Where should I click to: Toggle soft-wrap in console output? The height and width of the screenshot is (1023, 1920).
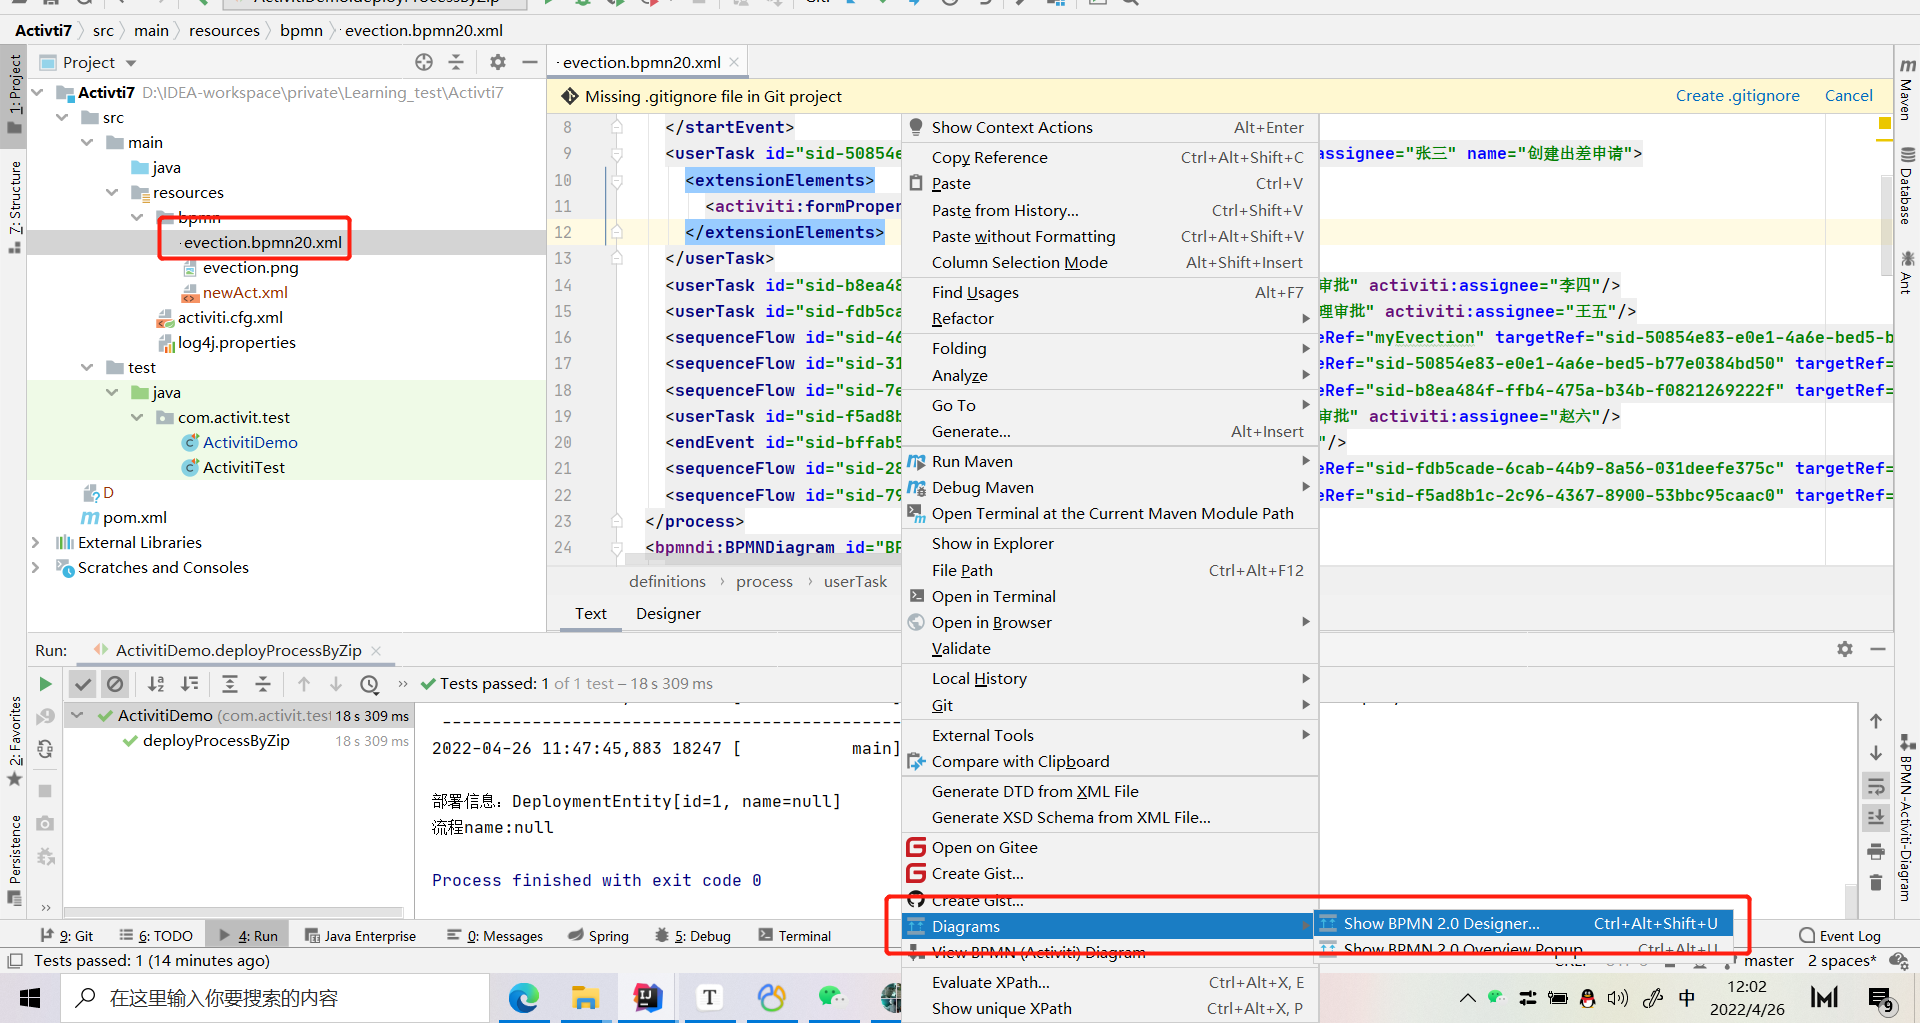(1876, 787)
